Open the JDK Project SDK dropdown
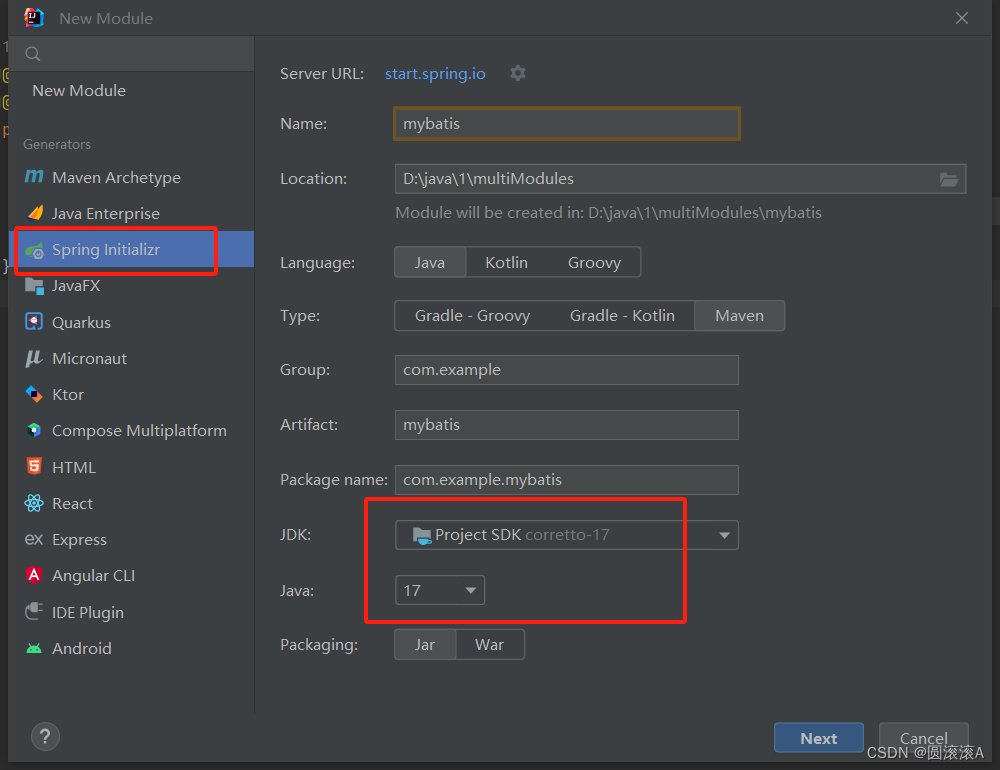Image resolution: width=1000 pixels, height=770 pixels. pyautogui.click(x=566, y=535)
